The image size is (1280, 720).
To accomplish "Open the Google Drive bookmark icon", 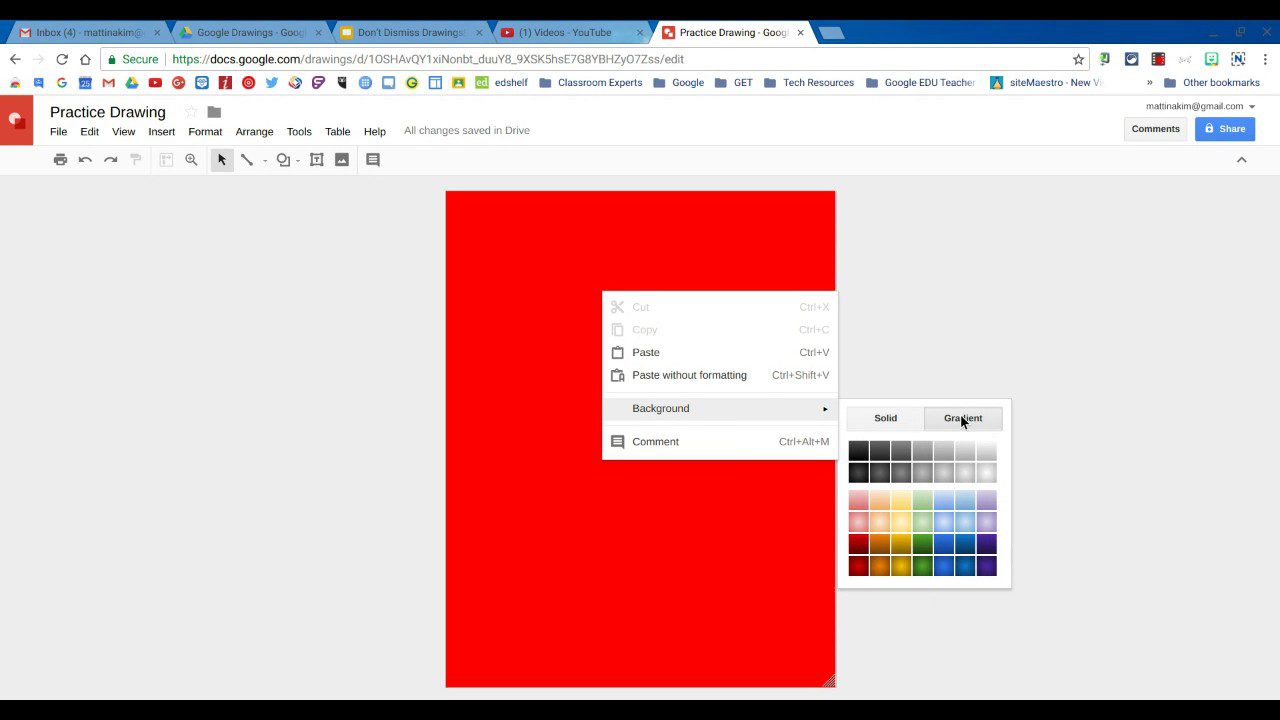I will 132,83.
